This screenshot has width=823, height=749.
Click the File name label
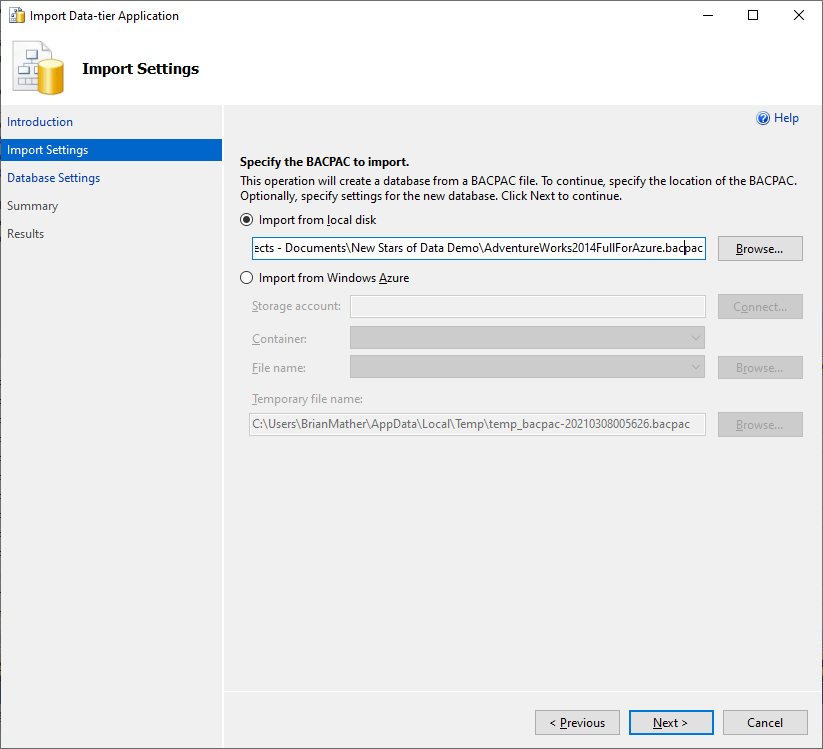pyautogui.click(x=279, y=368)
